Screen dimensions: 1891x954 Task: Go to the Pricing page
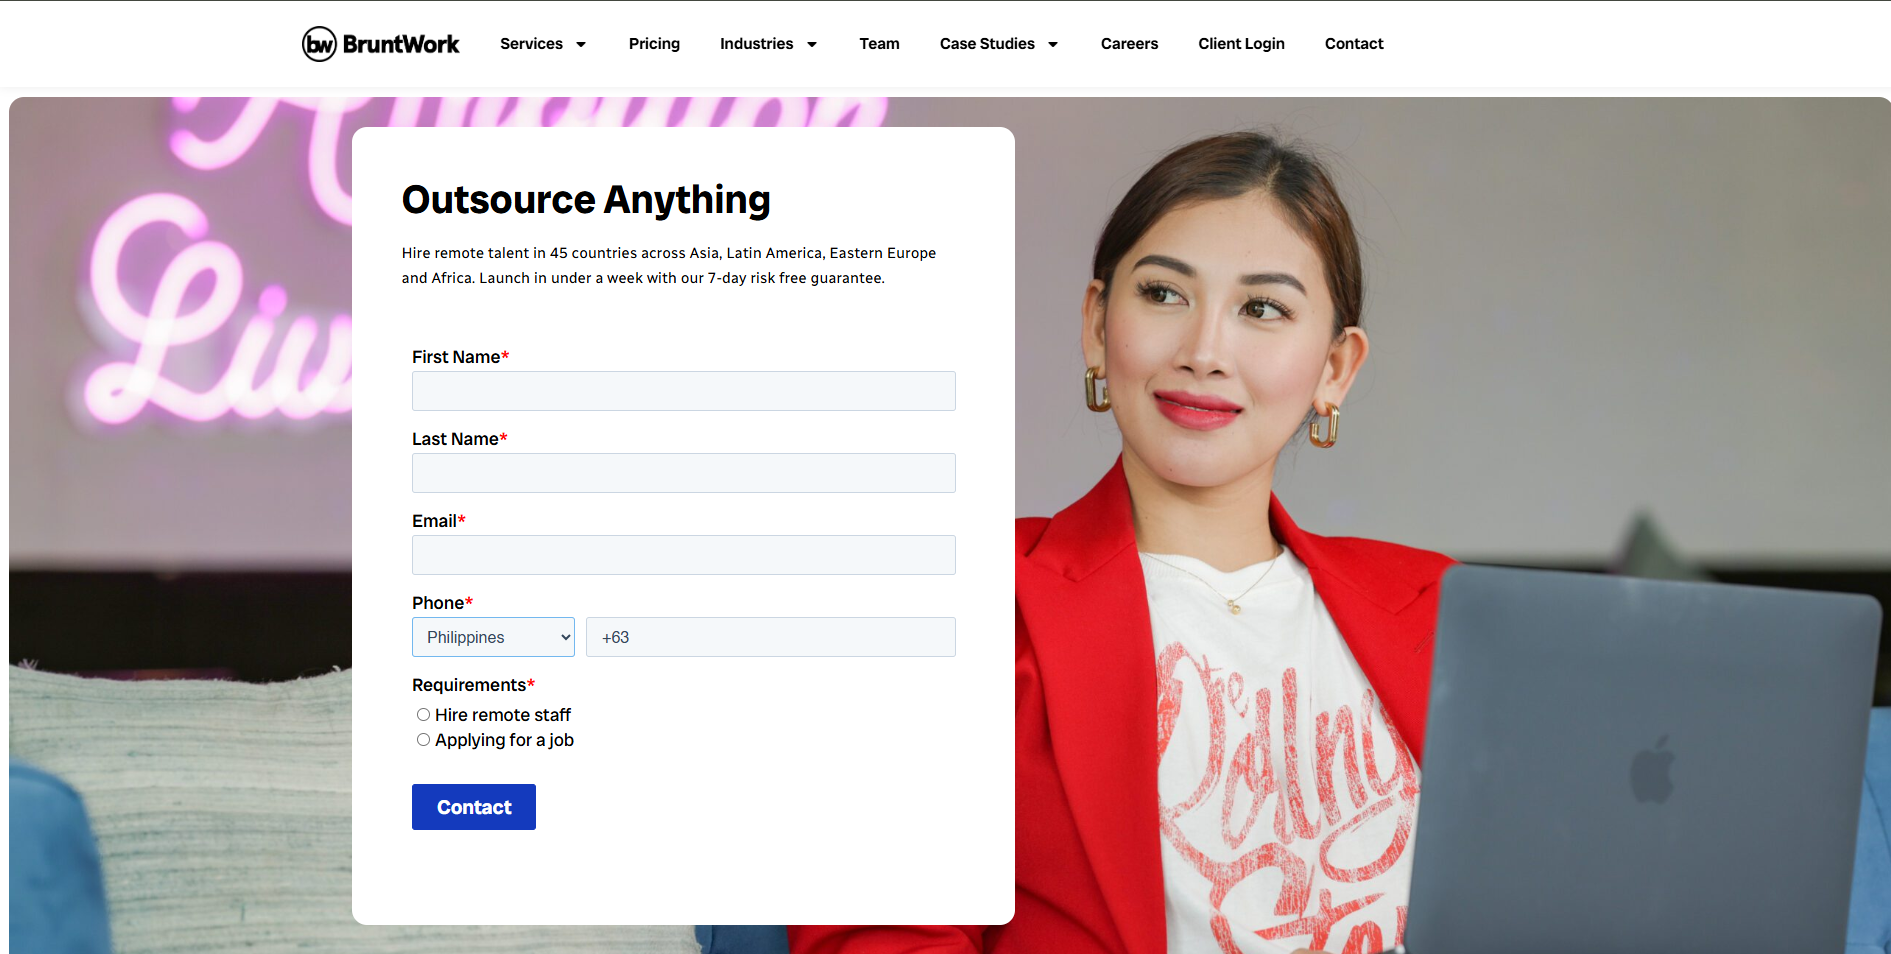pyautogui.click(x=654, y=44)
